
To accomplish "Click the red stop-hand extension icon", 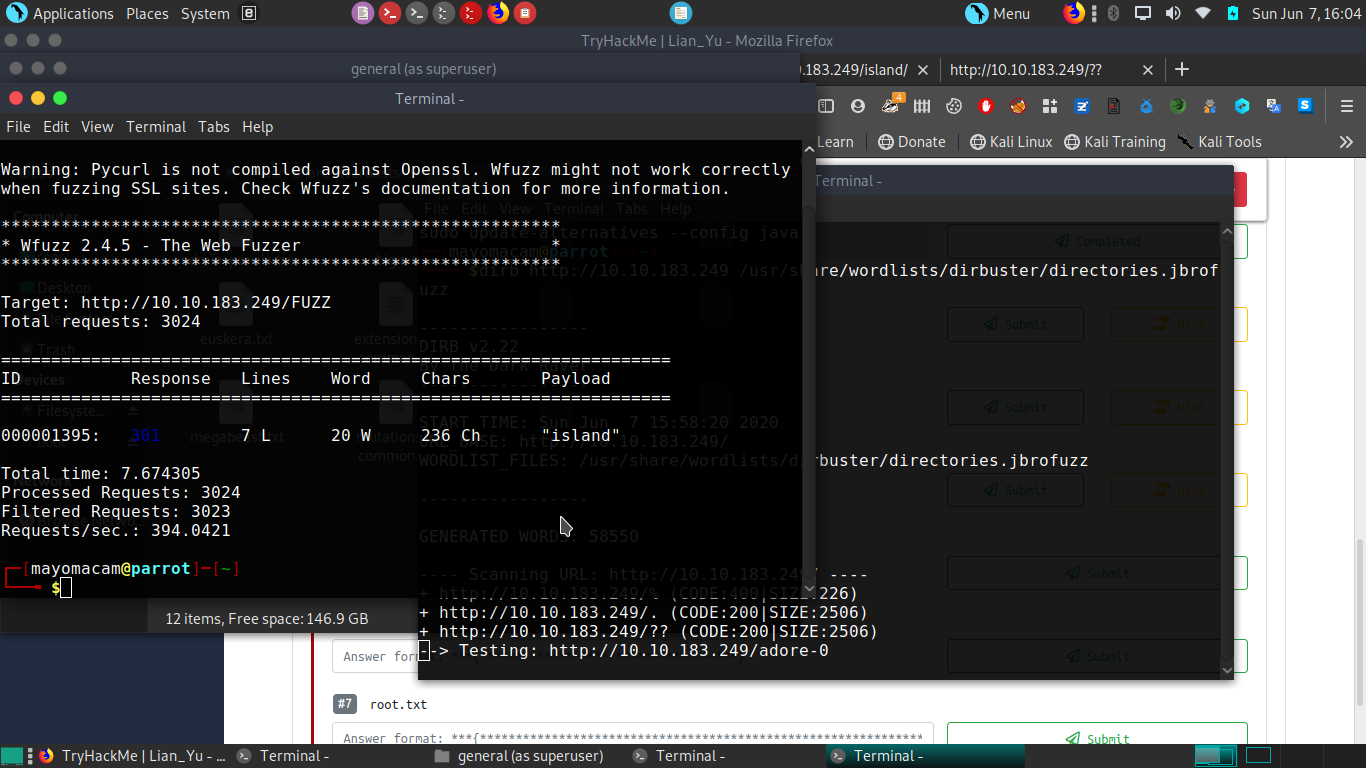I will [986, 106].
